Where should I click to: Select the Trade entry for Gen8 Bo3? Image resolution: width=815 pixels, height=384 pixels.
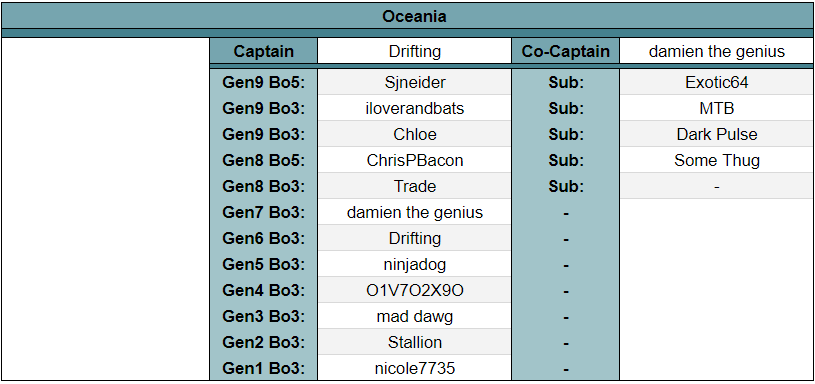pos(415,186)
